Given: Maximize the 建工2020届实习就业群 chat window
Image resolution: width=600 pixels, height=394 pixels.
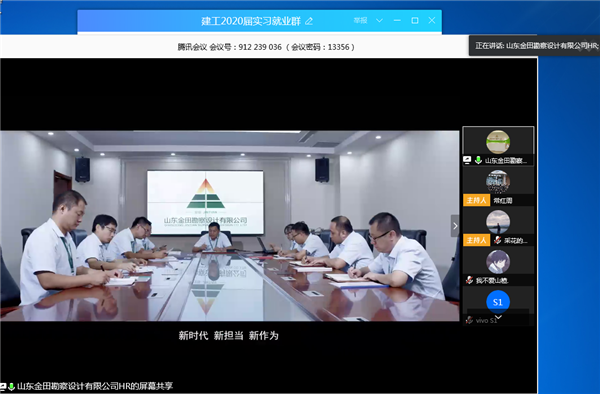Looking at the screenshot, I should pos(415,20).
